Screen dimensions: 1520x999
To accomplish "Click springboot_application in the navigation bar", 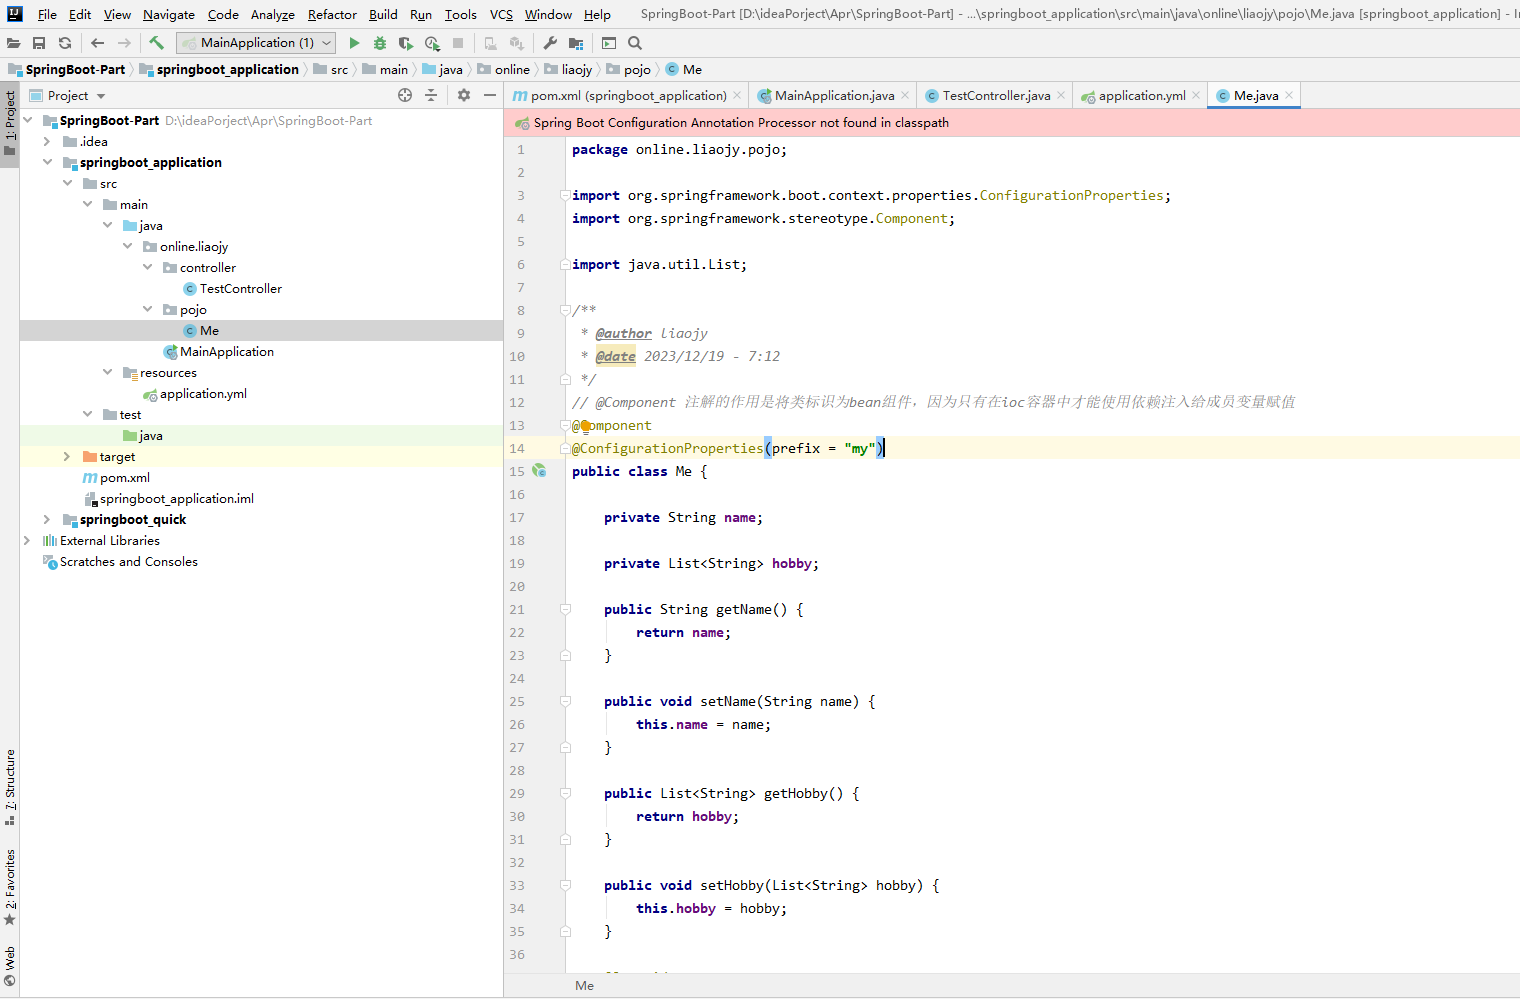I will [219, 69].
